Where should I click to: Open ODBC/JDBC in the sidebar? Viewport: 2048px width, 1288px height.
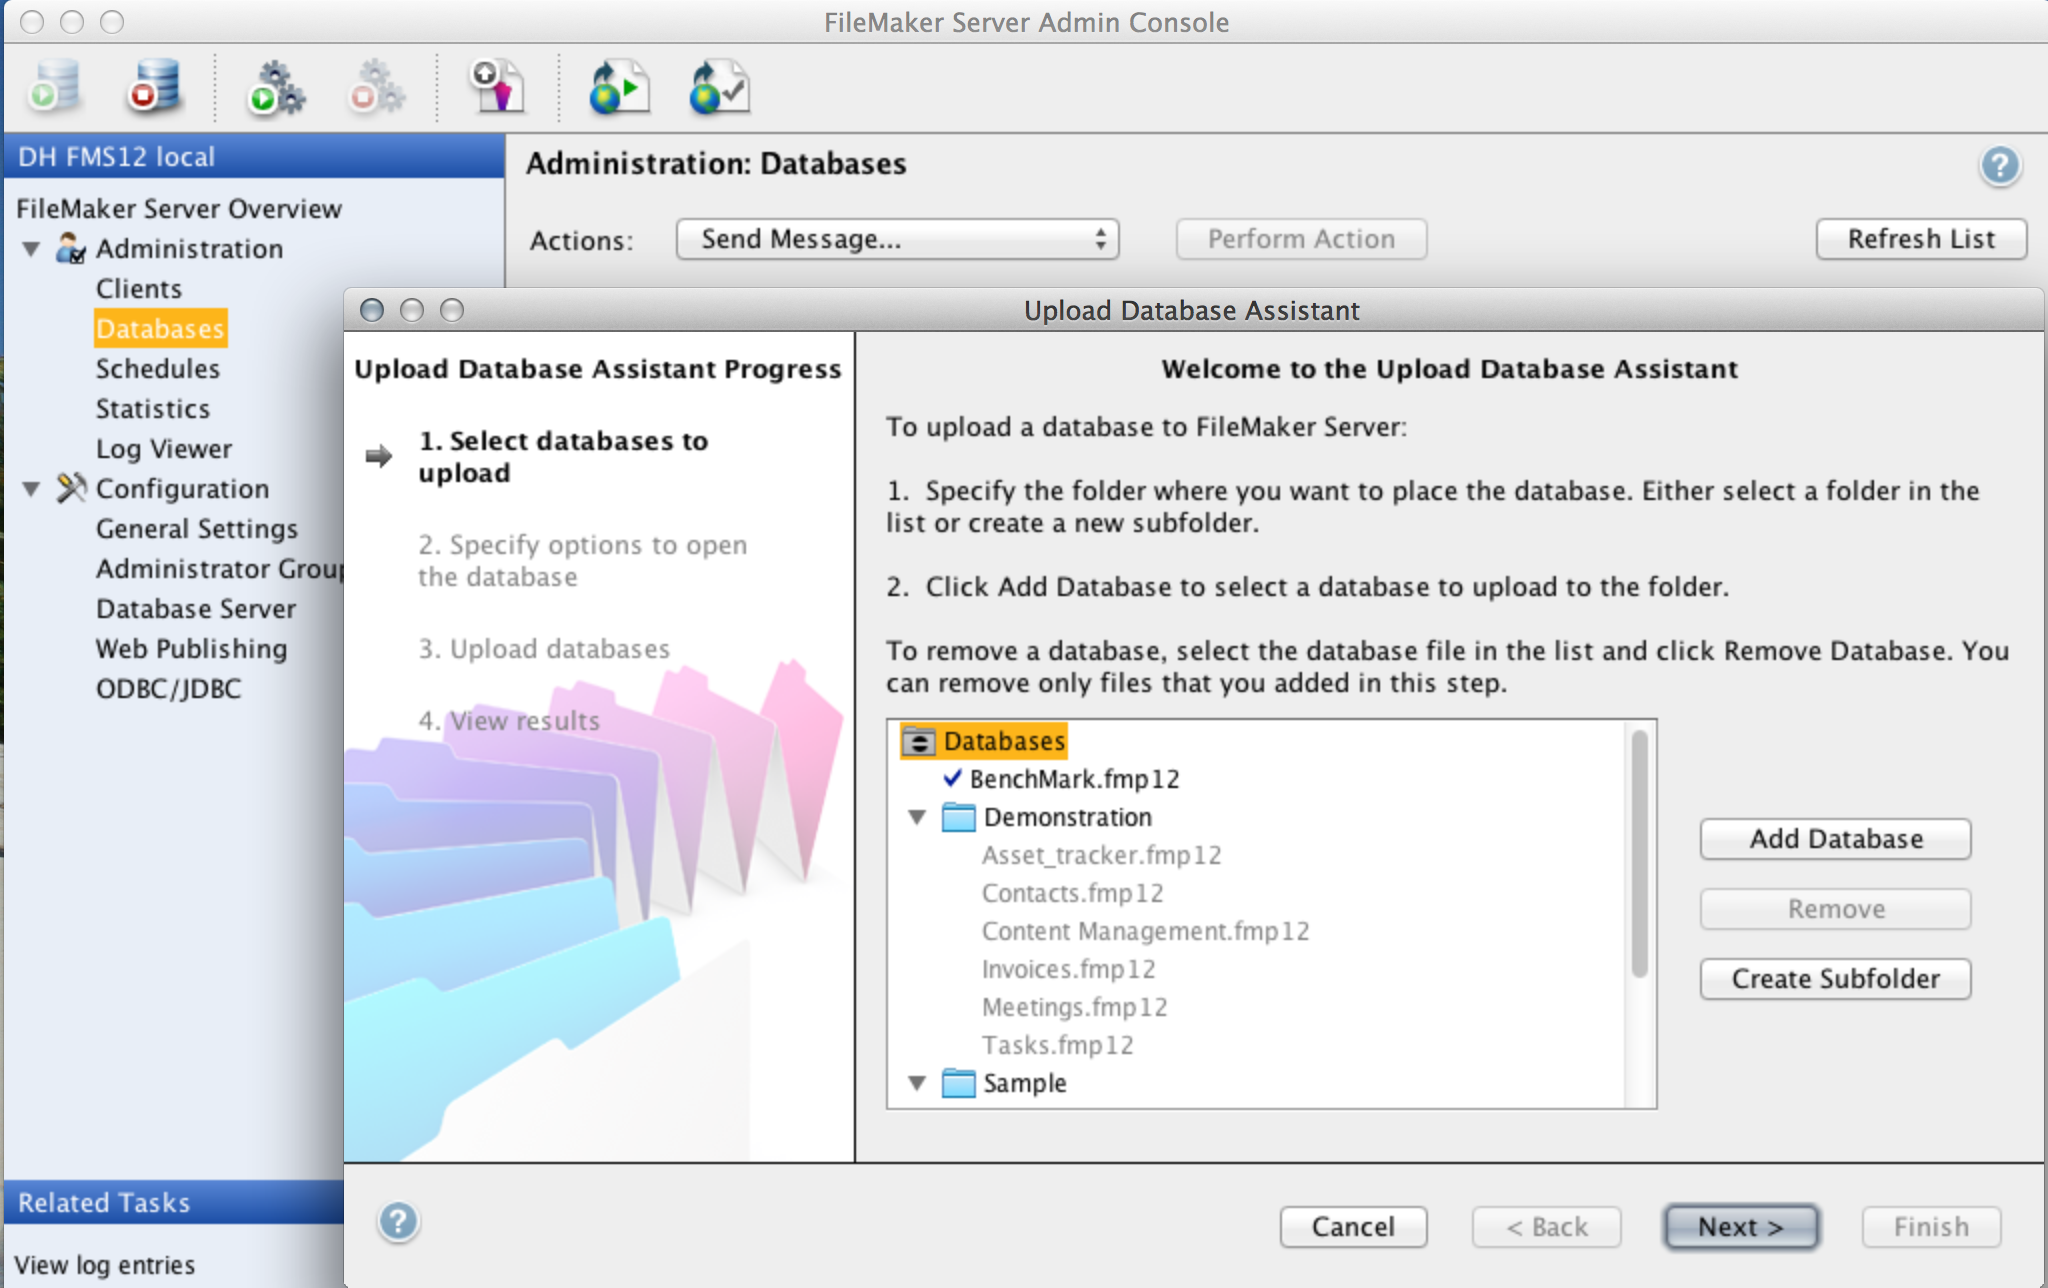pyautogui.click(x=169, y=689)
